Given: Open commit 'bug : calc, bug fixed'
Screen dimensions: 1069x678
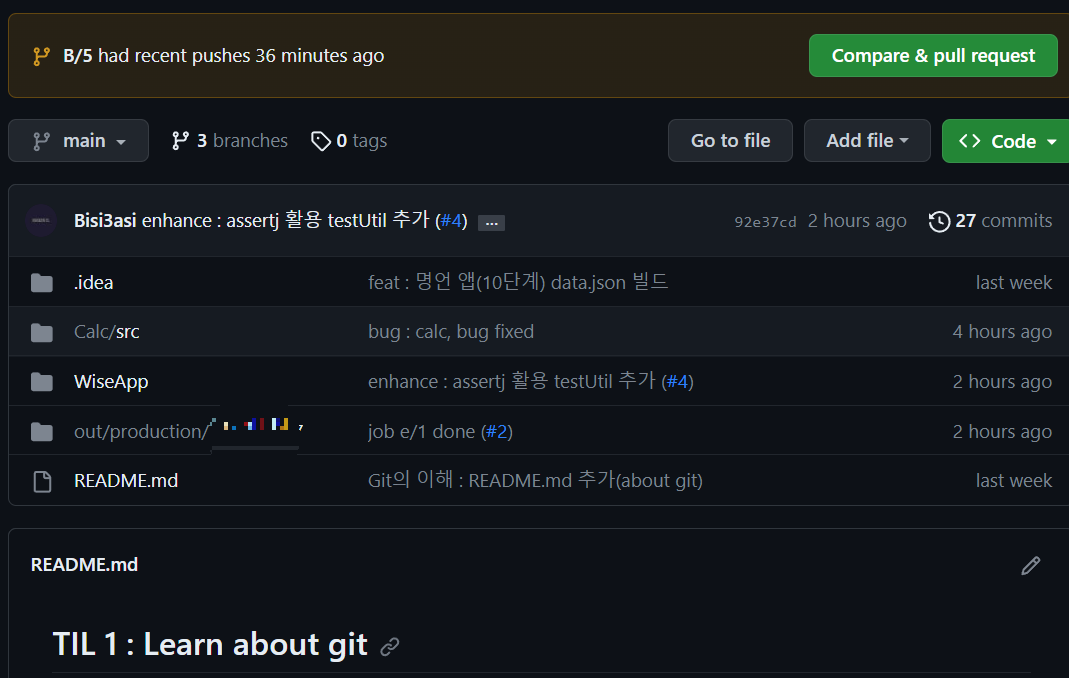Looking at the screenshot, I should [x=451, y=331].
